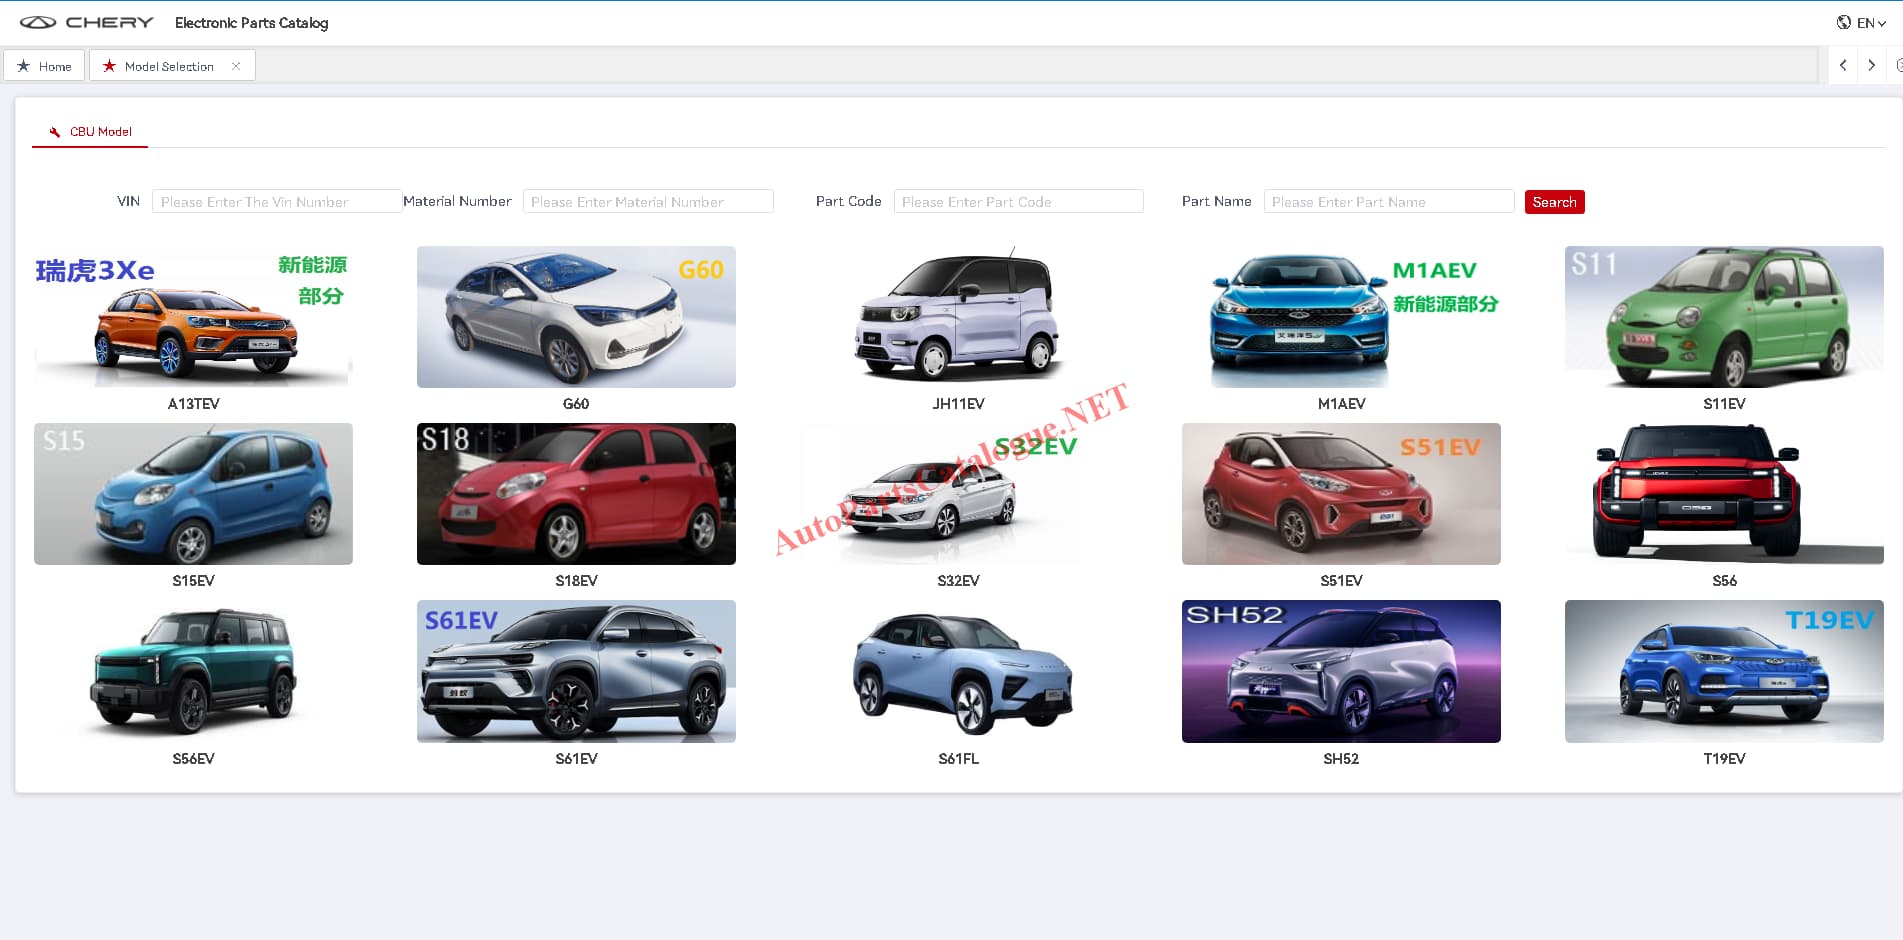
Task: Click the Electronic Parts Catalog title
Action: (251, 22)
